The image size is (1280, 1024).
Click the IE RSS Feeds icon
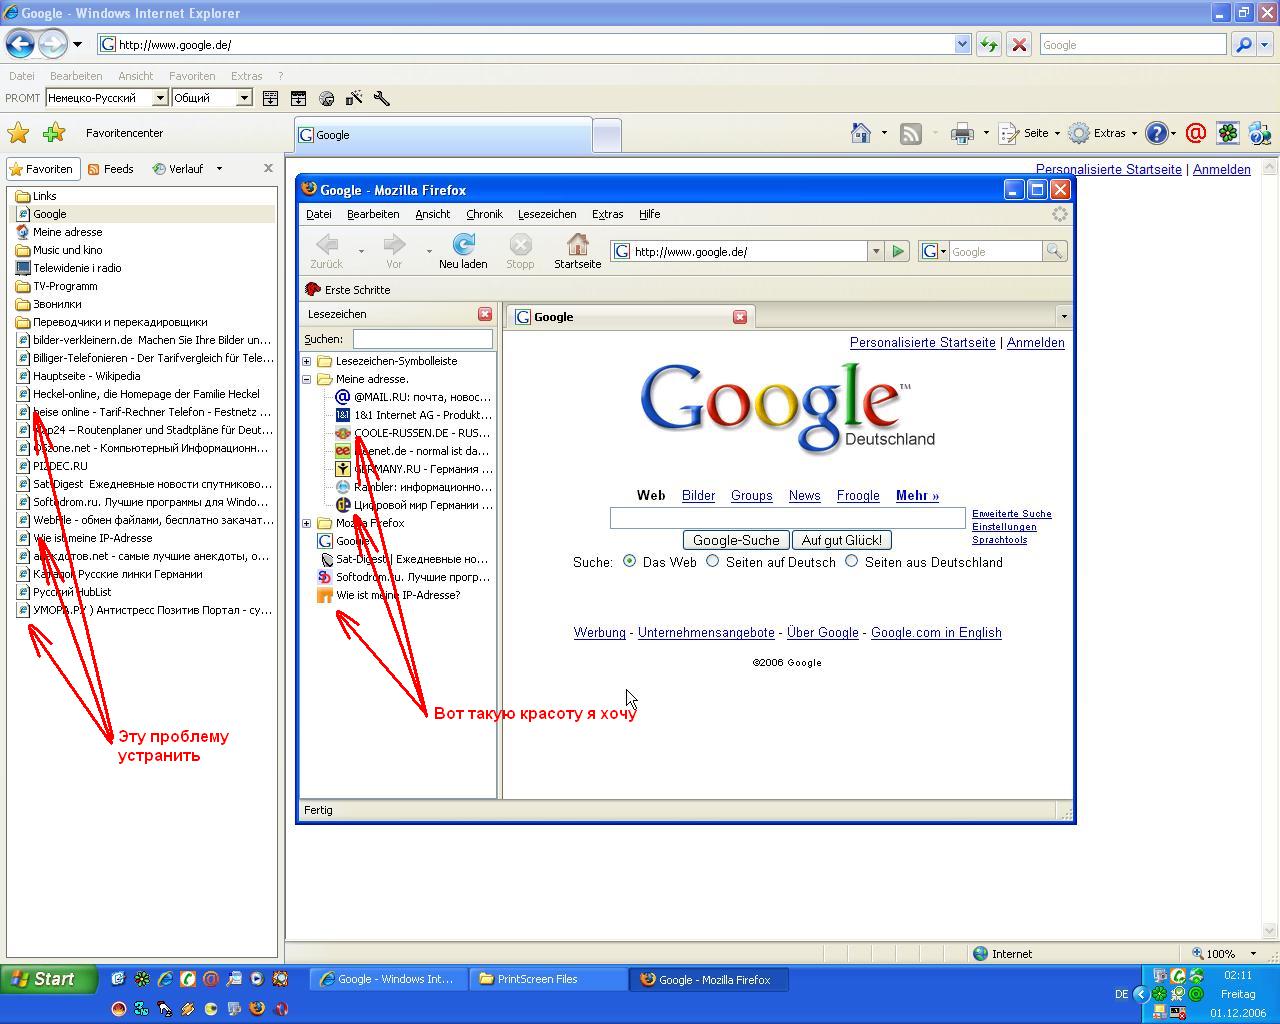pos(910,133)
